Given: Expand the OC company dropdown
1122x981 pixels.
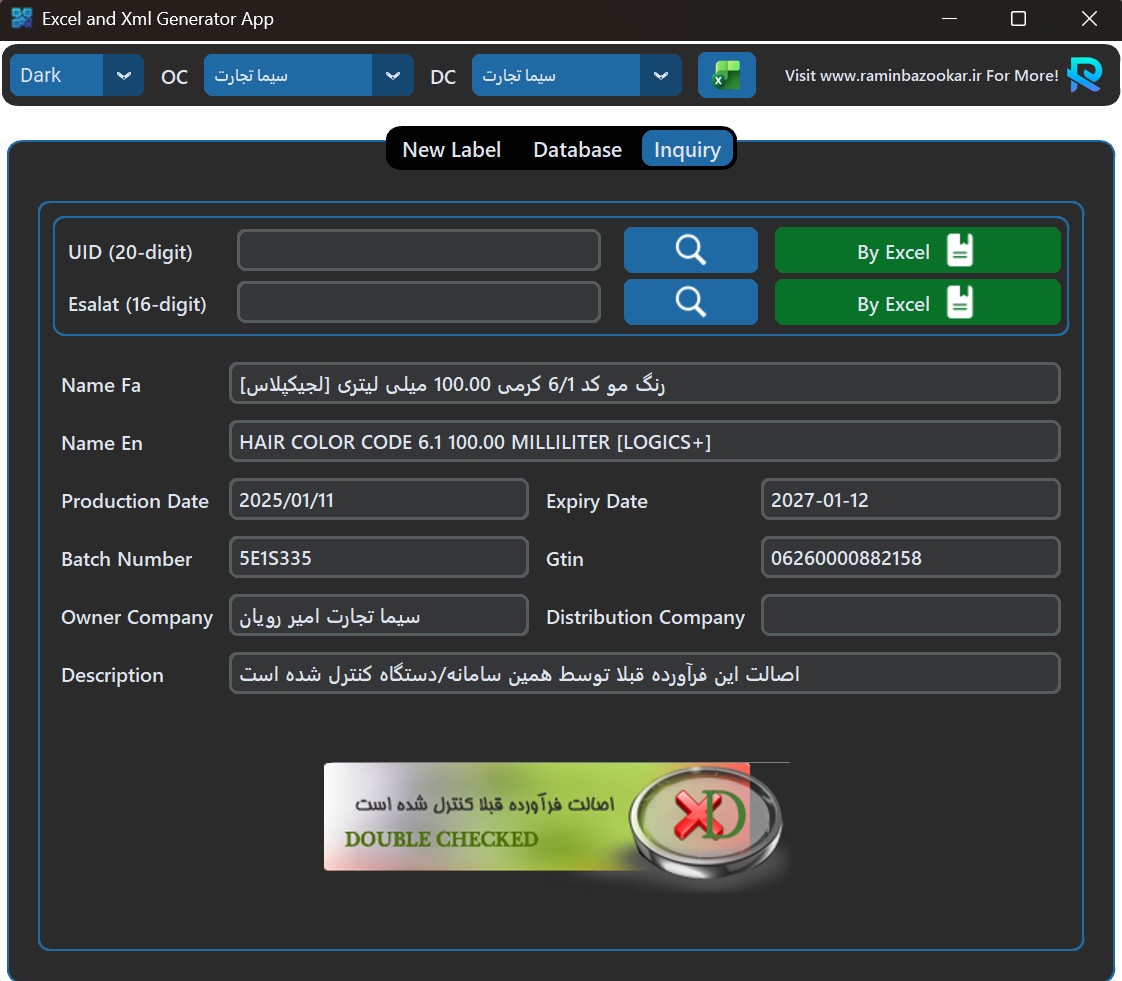Looking at the screenshot, I should (x=392, y=75).
